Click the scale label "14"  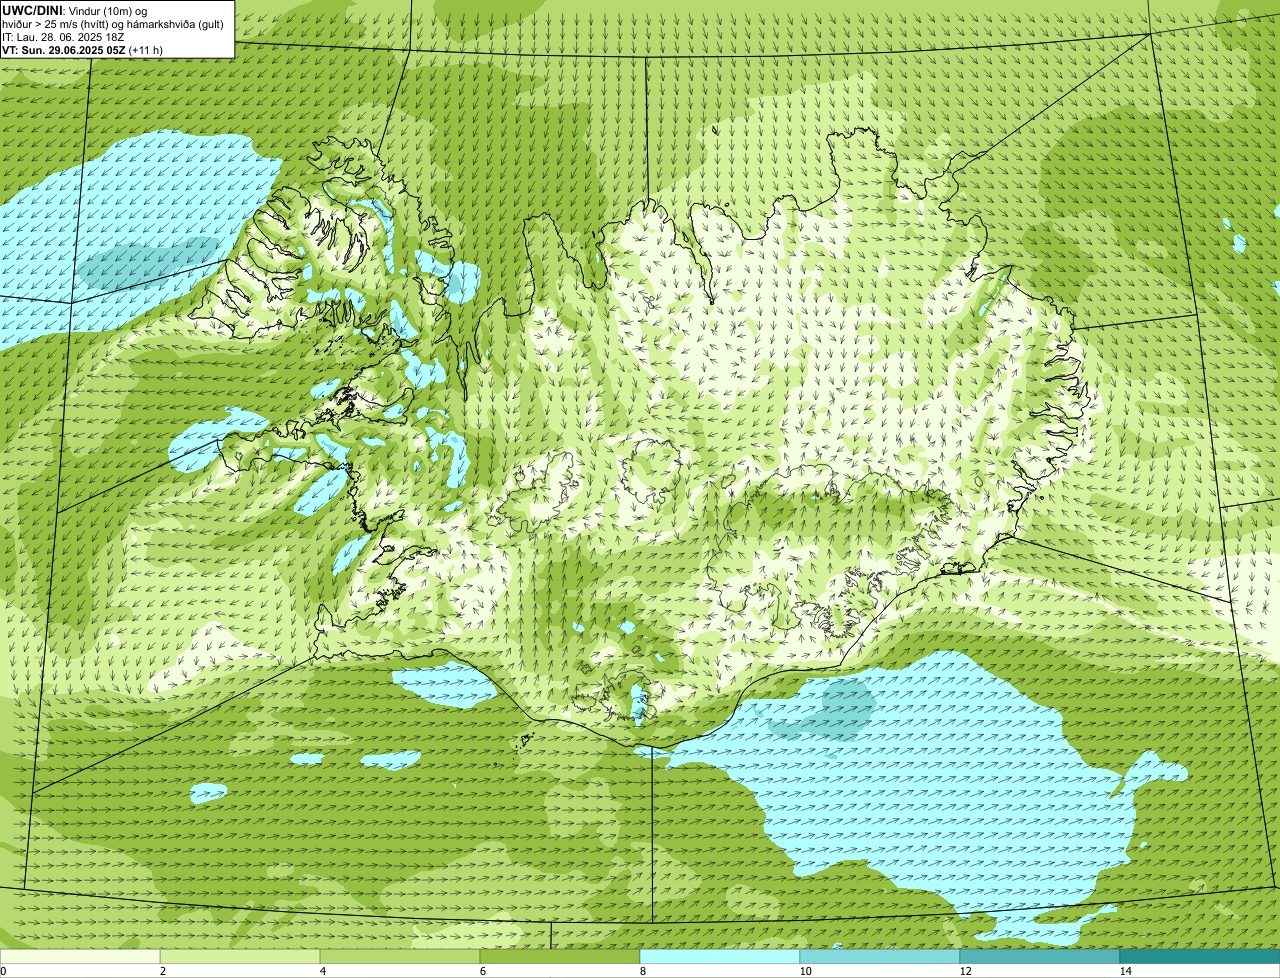coord(1125,971)
